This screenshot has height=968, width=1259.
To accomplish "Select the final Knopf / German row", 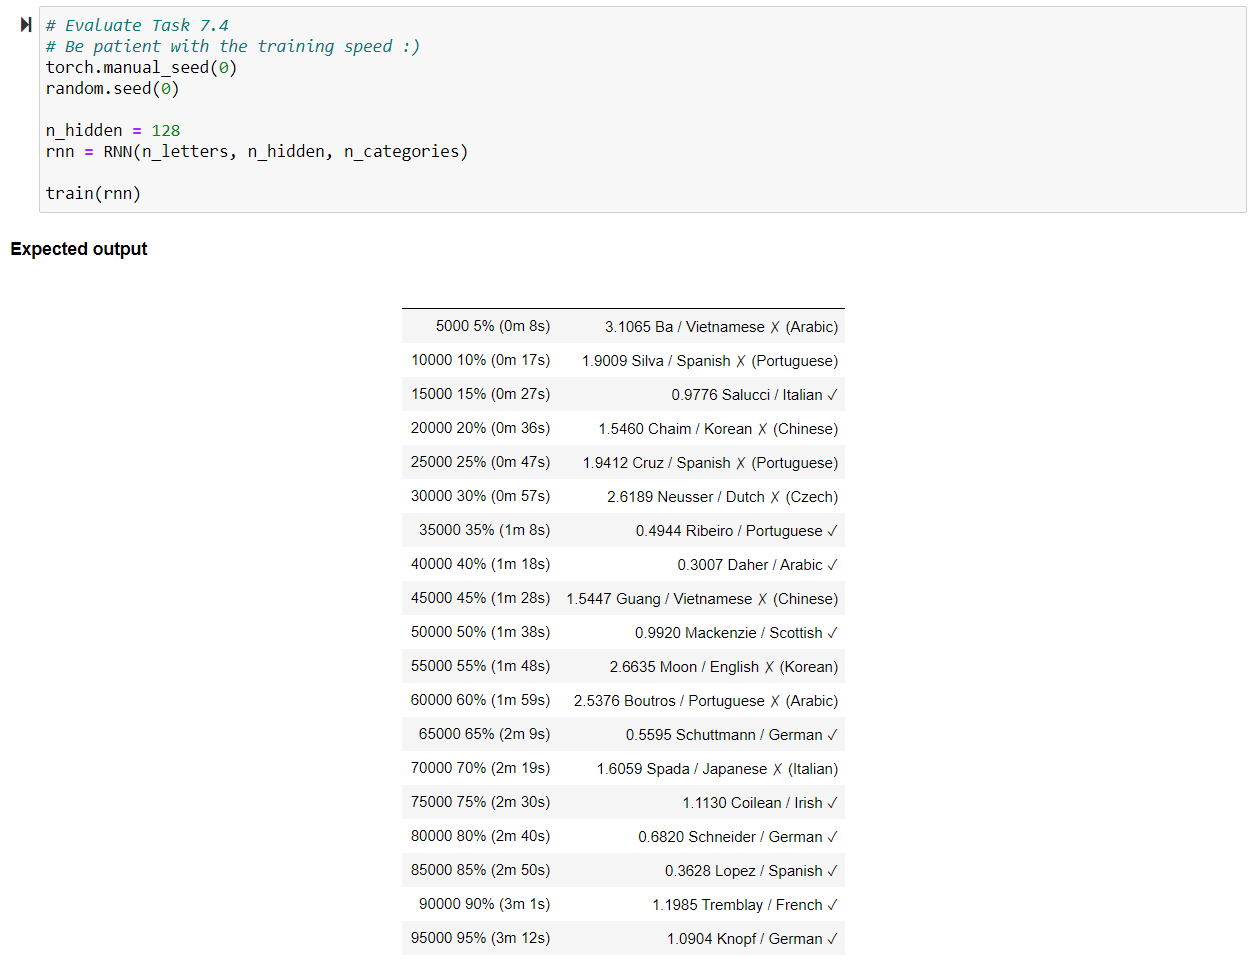I will (x=622, y=938).
